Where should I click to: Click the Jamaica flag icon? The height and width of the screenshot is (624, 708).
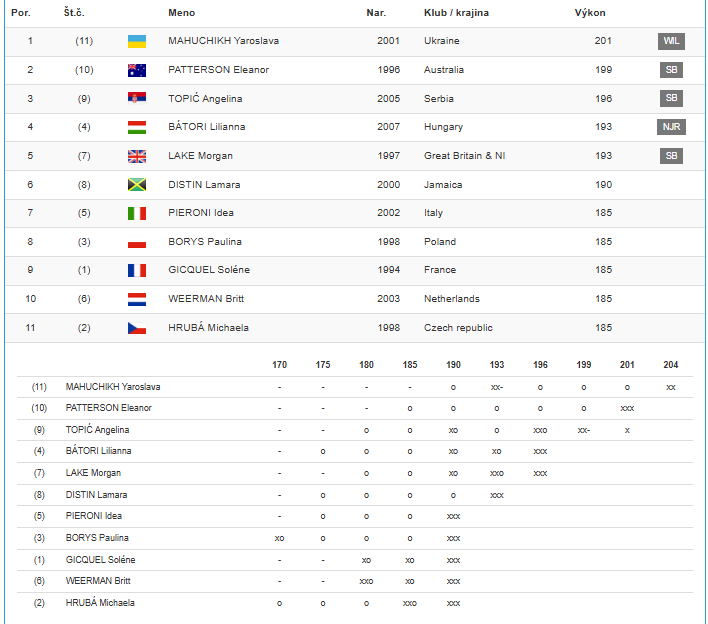(x=137, y=185)
